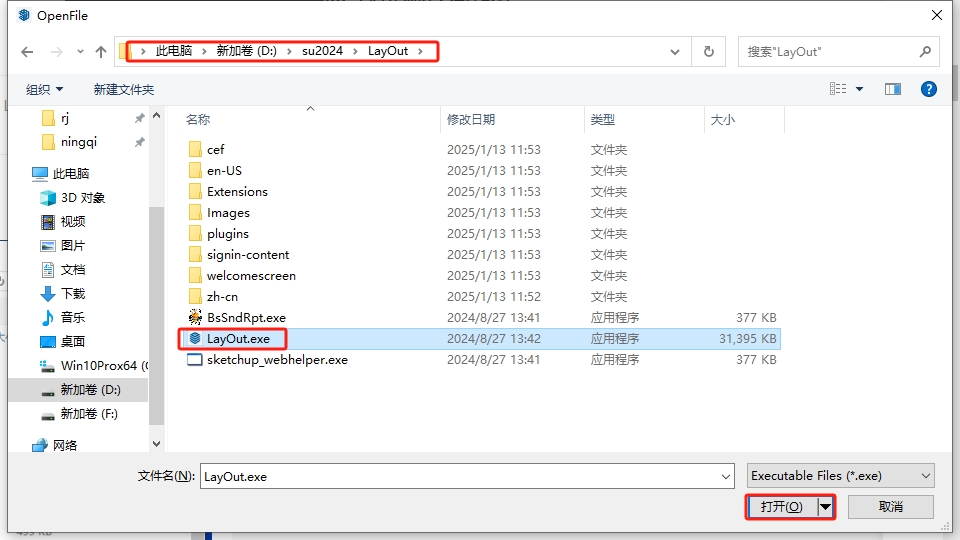Expand address bar history dropdown
Screen dimensions: 960x540
[675, 52]
